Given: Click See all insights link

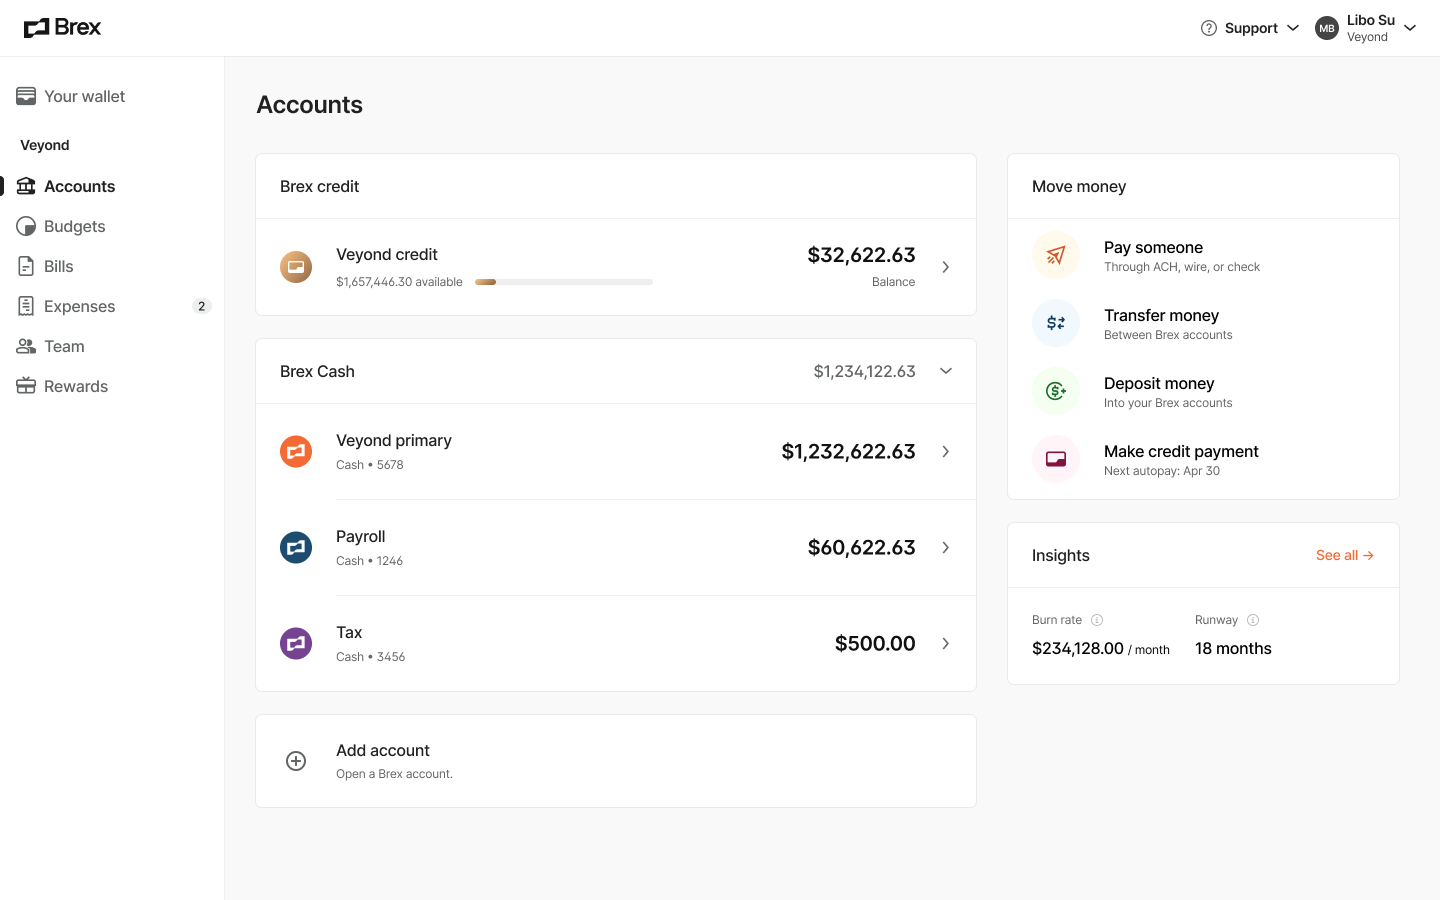Looking at the screenshot, I should pyautogui.click(x=1345, y=555).
